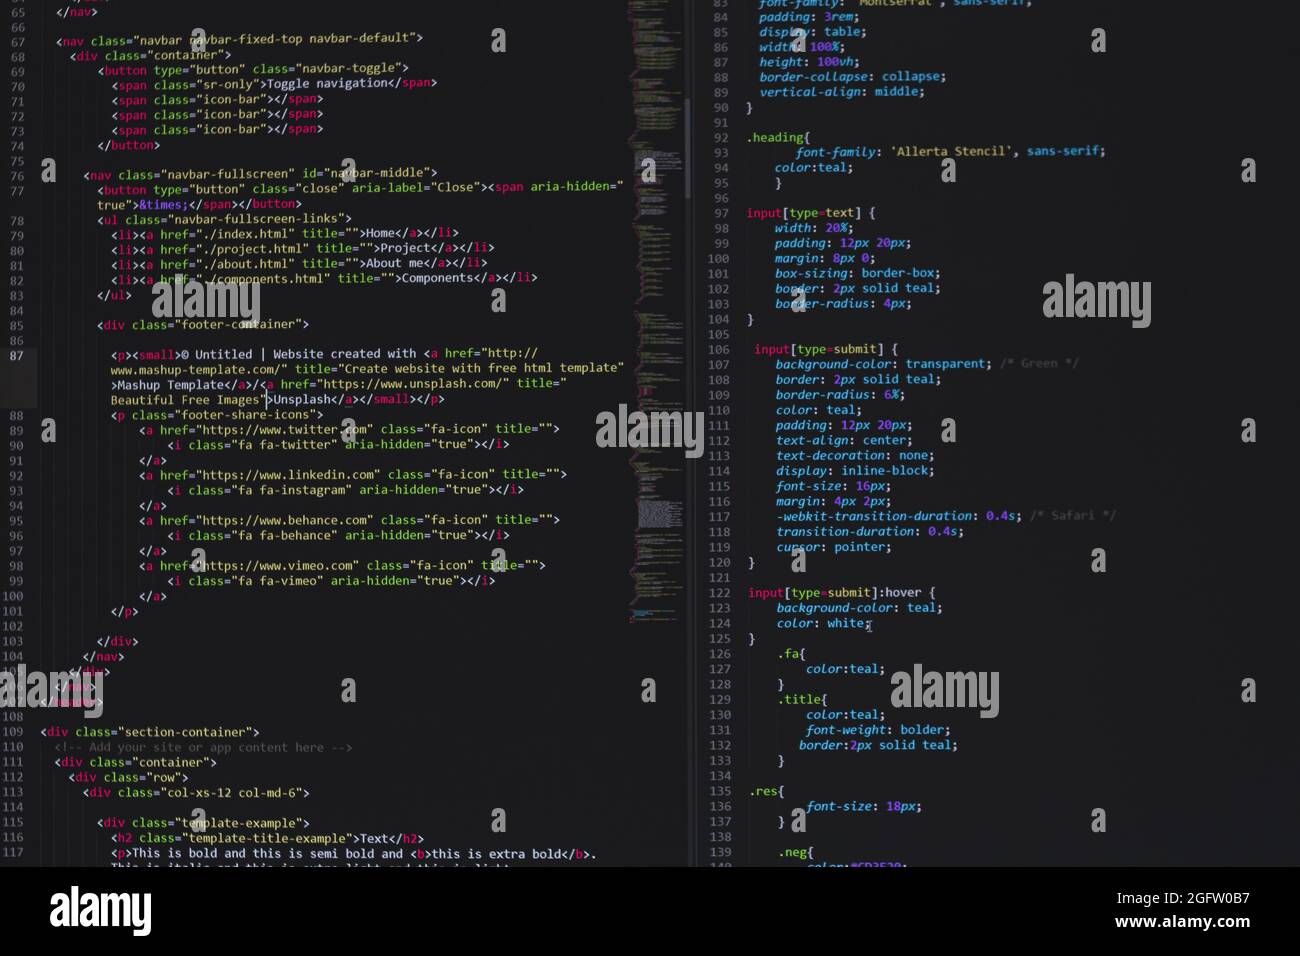Click the 'Allerta Stencil' font name

(x=952, y=151)
